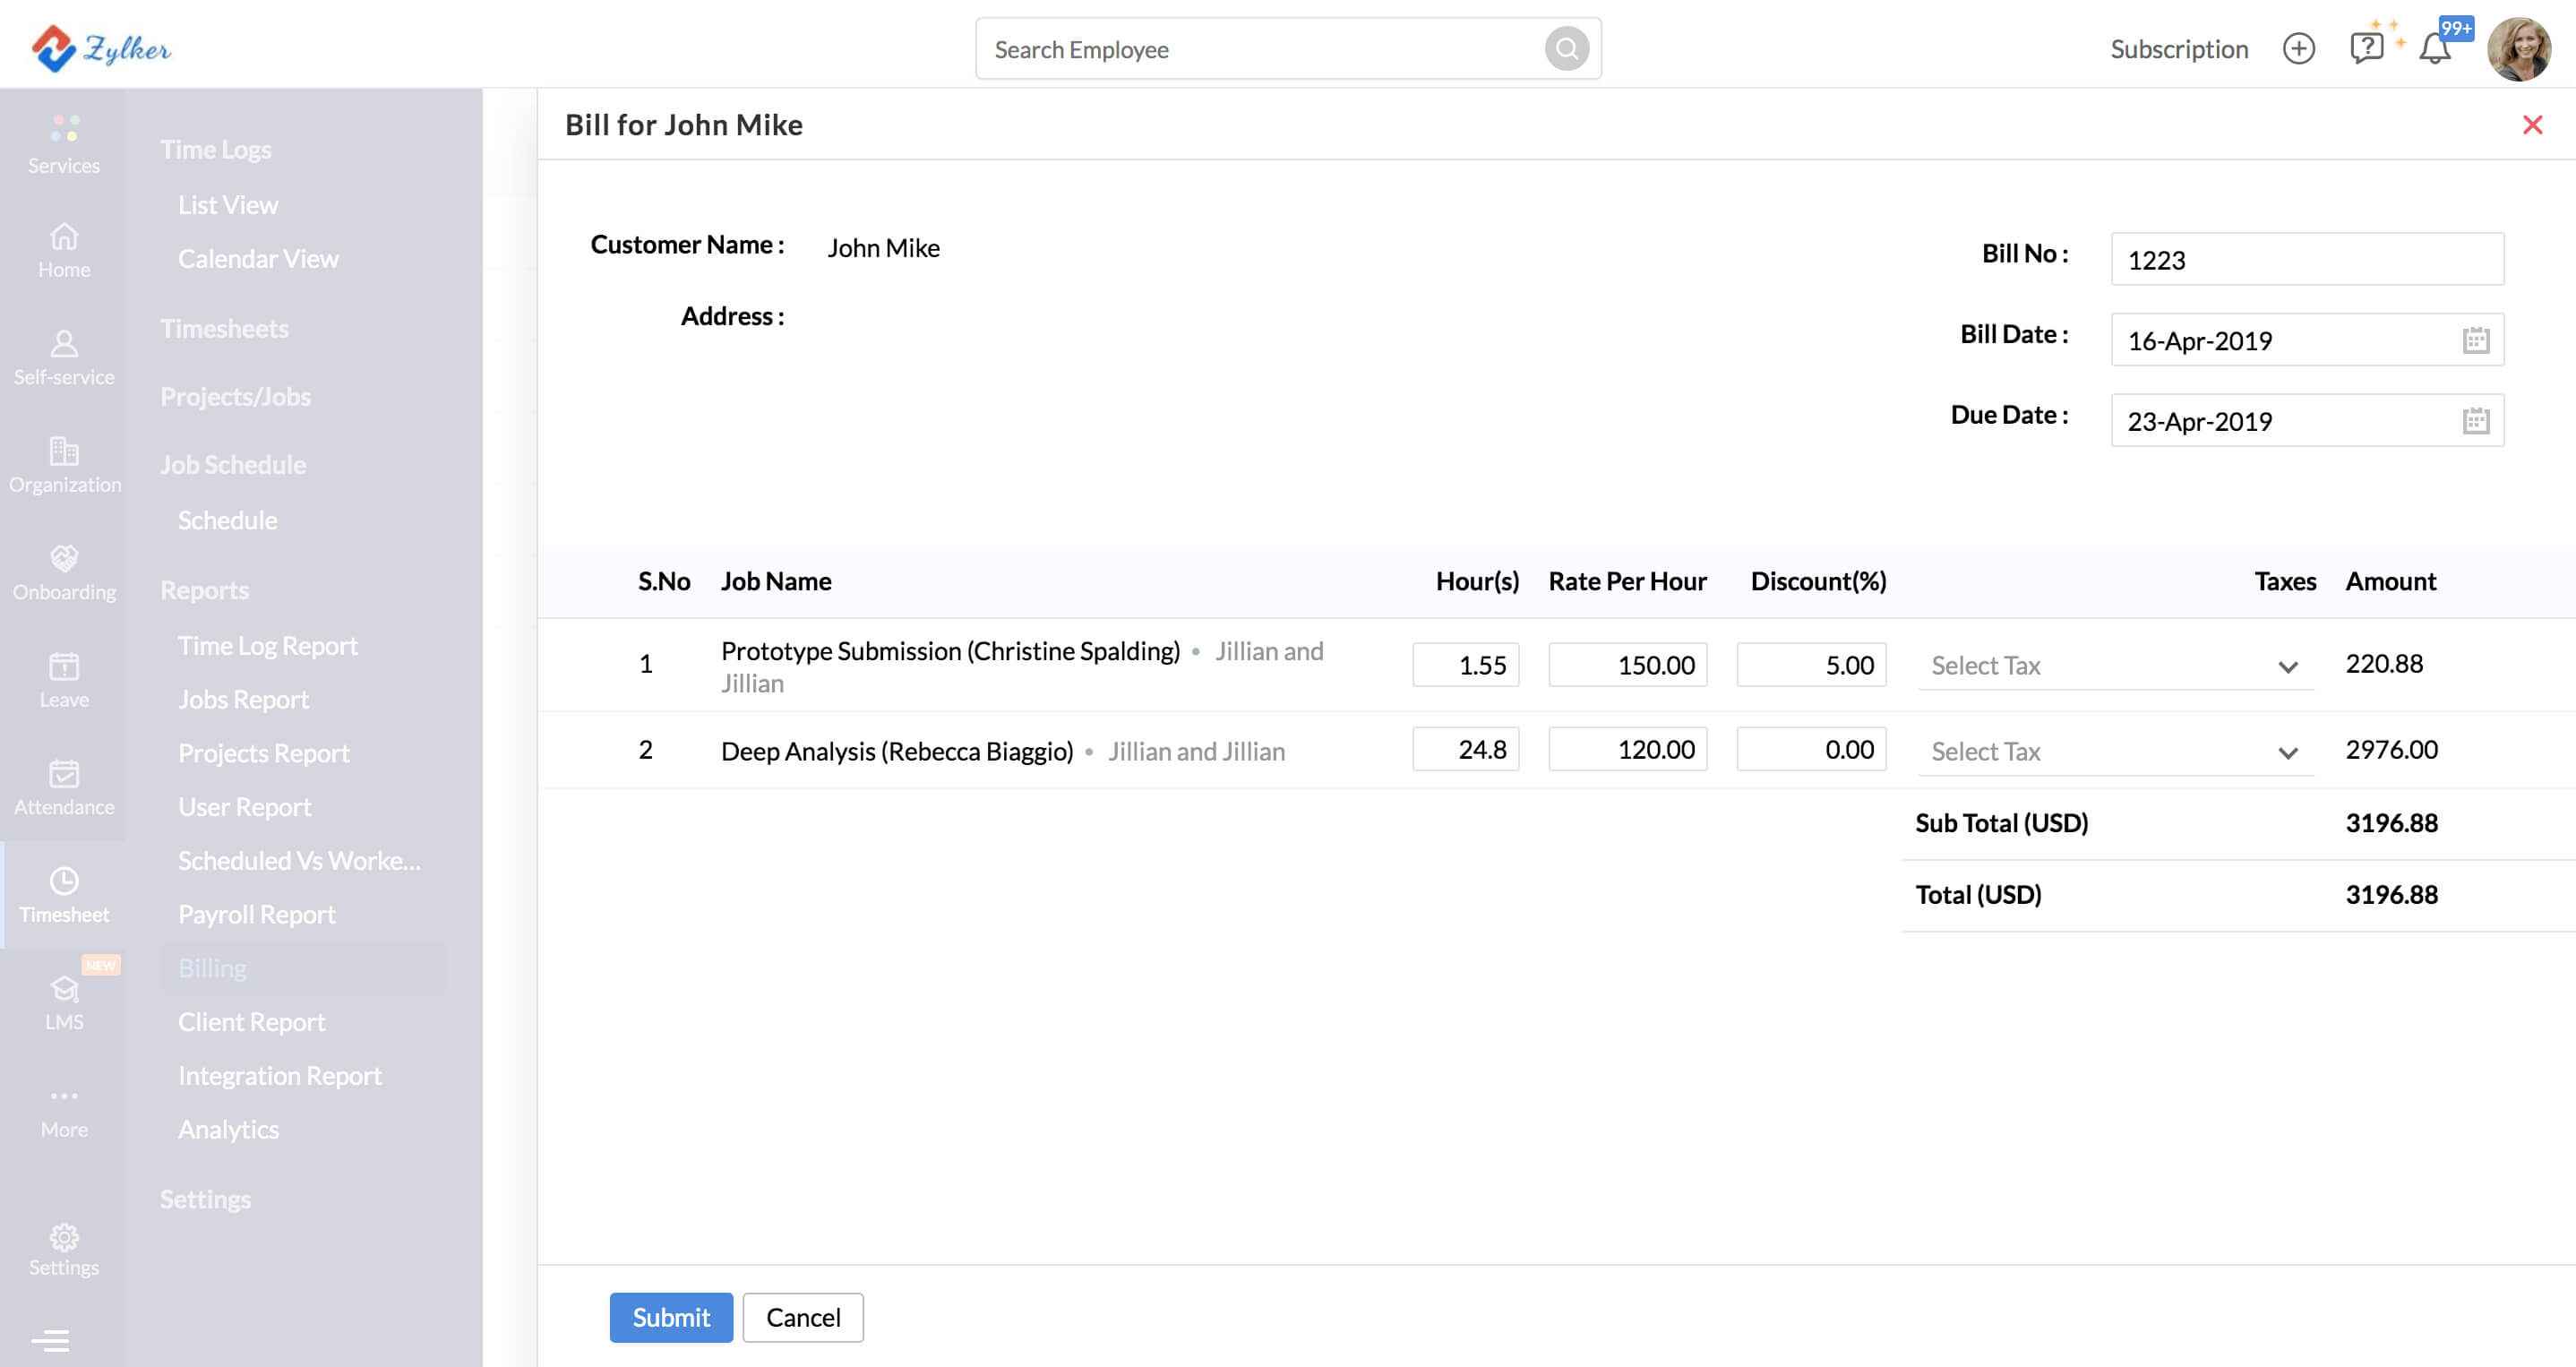Expand Select Tax for Deep Analysis
The height and width of the screenshot is (1367, 2576).
pyautogui.click(x=2114, y=752)
